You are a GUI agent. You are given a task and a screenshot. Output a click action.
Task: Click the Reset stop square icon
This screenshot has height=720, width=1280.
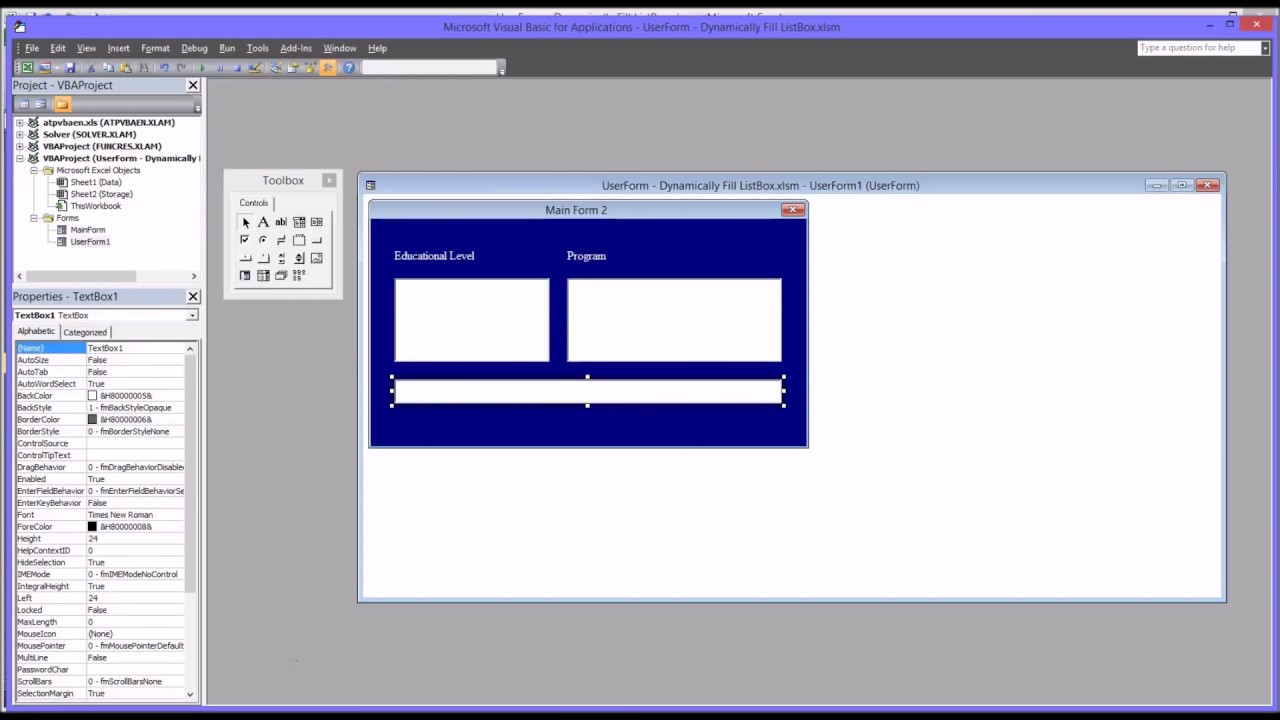point(237,68)
